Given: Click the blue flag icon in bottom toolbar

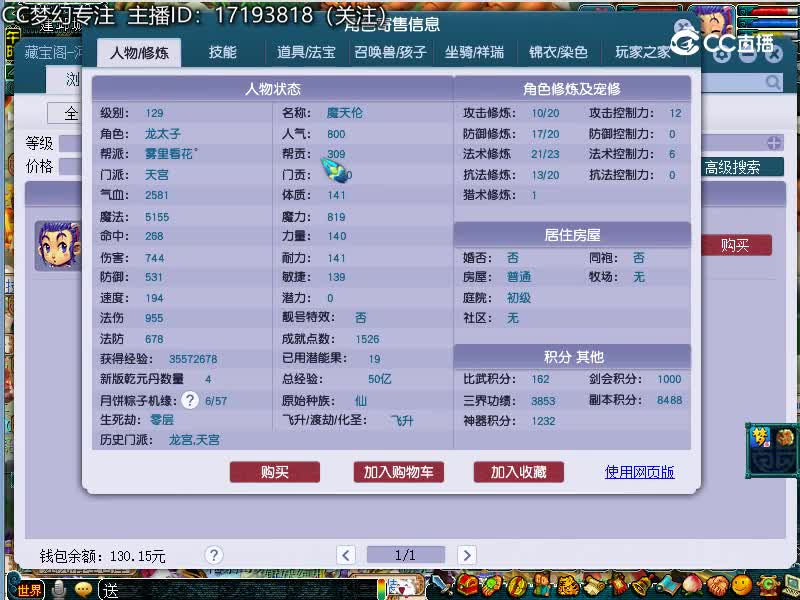Looking at the screenshot, I should point(668,586).
